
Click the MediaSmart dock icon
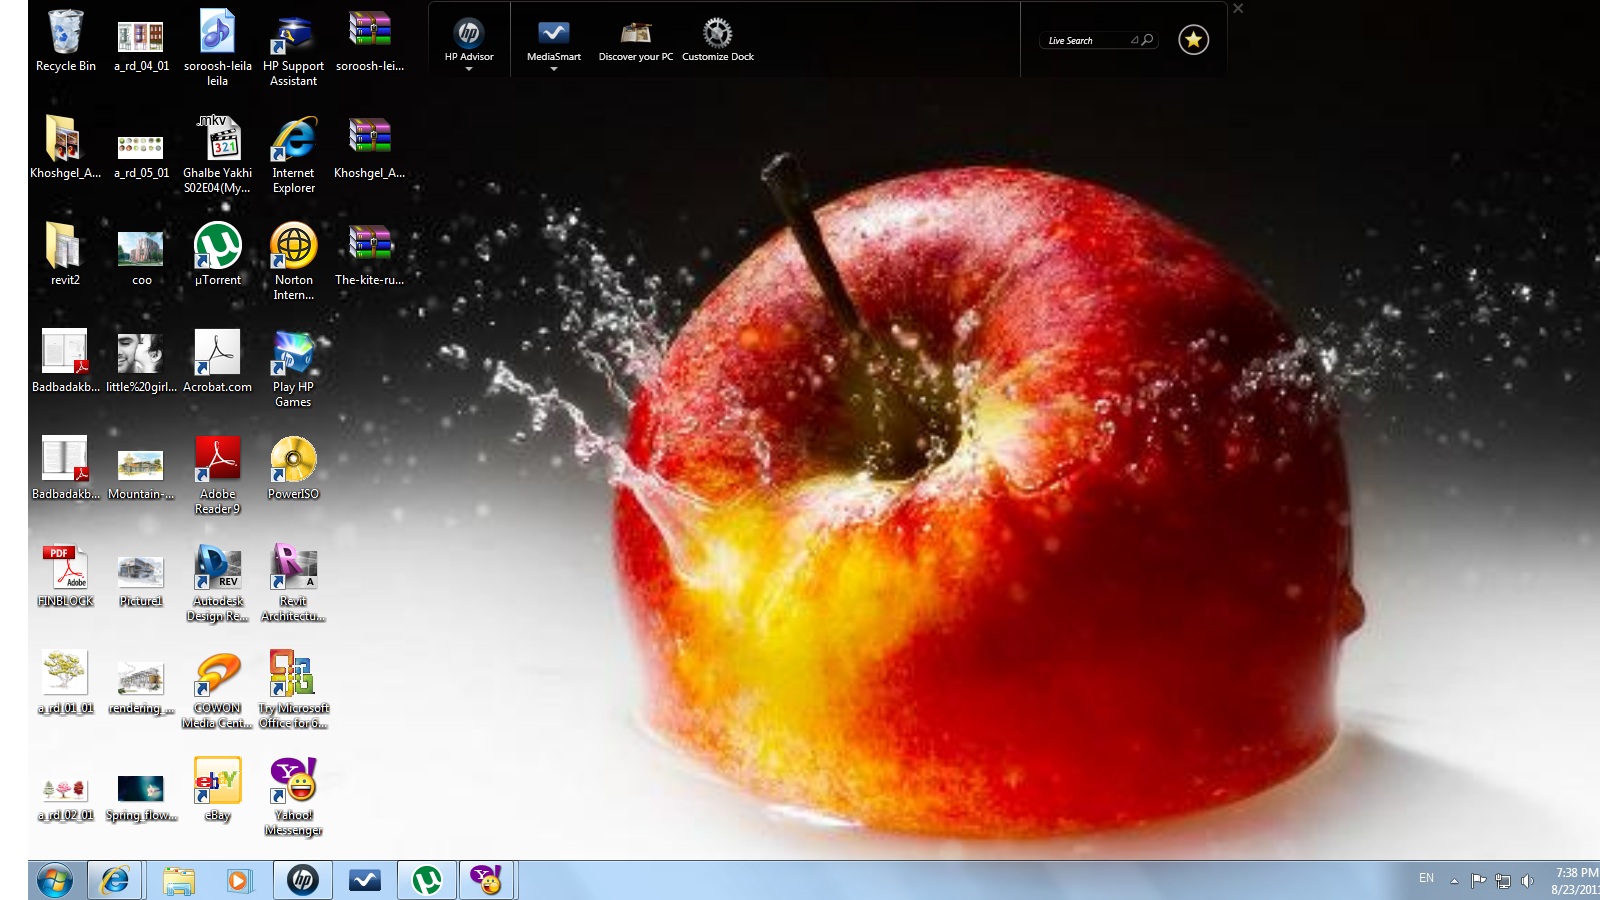[x=553, y=35]
